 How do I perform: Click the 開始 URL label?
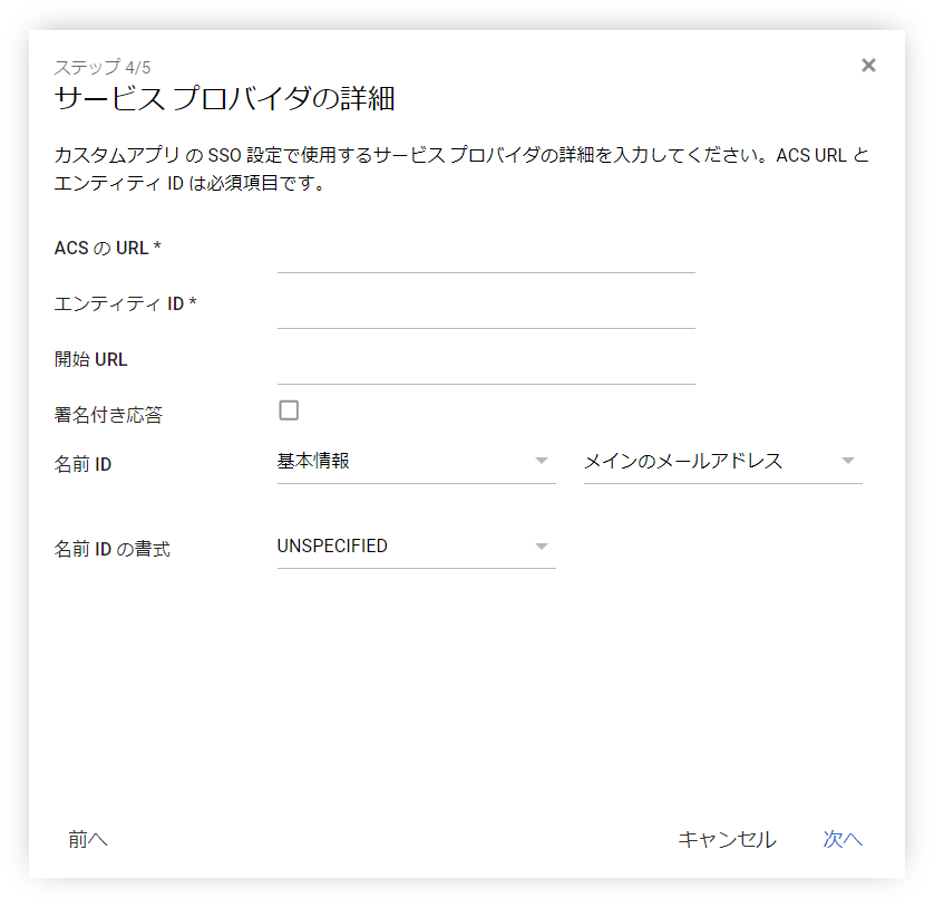coord(91,360)
